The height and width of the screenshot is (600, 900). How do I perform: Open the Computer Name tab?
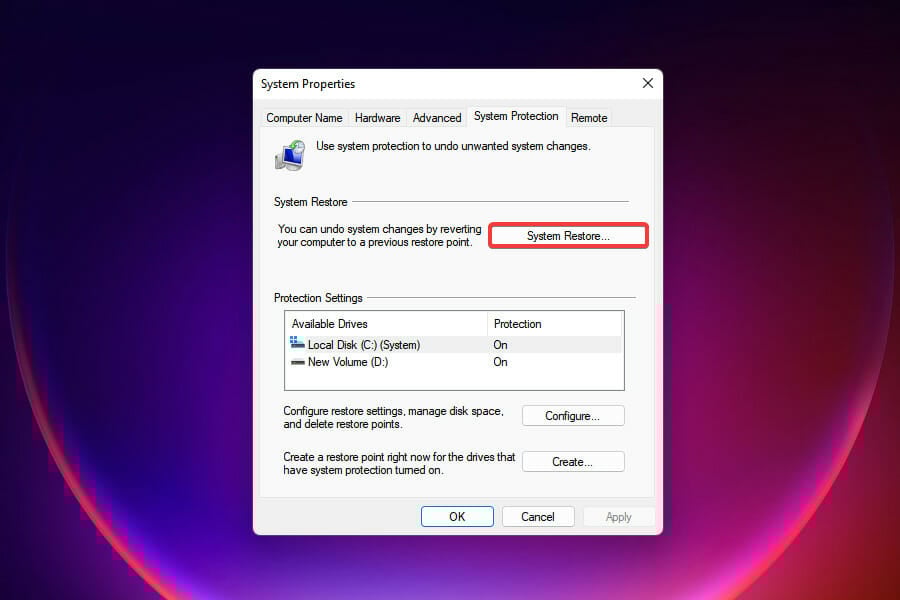tap(304, 118)
